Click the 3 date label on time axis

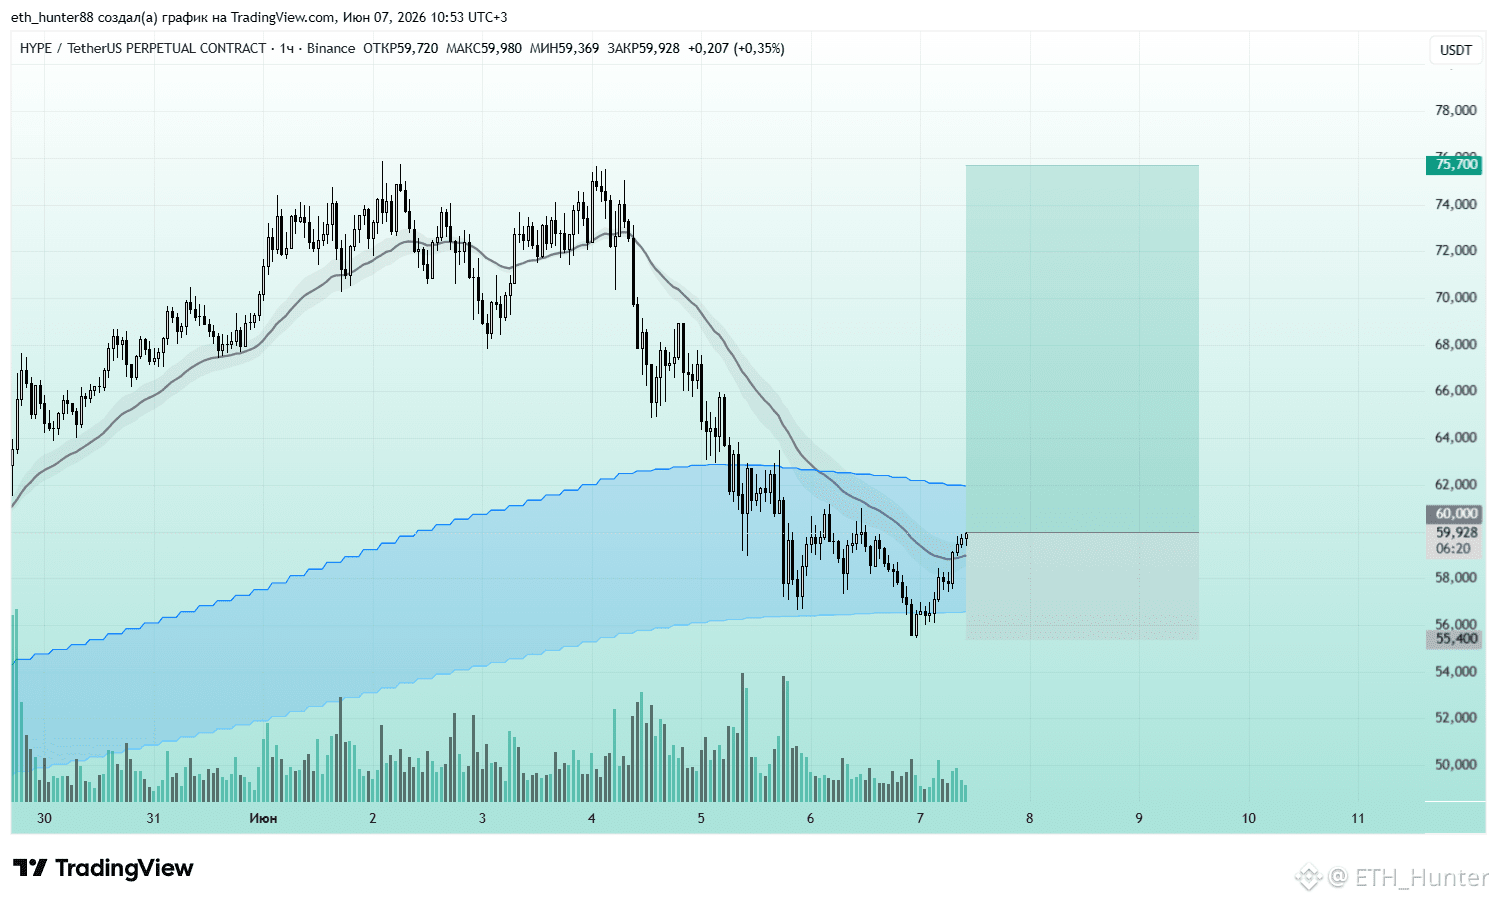point(482,818)
